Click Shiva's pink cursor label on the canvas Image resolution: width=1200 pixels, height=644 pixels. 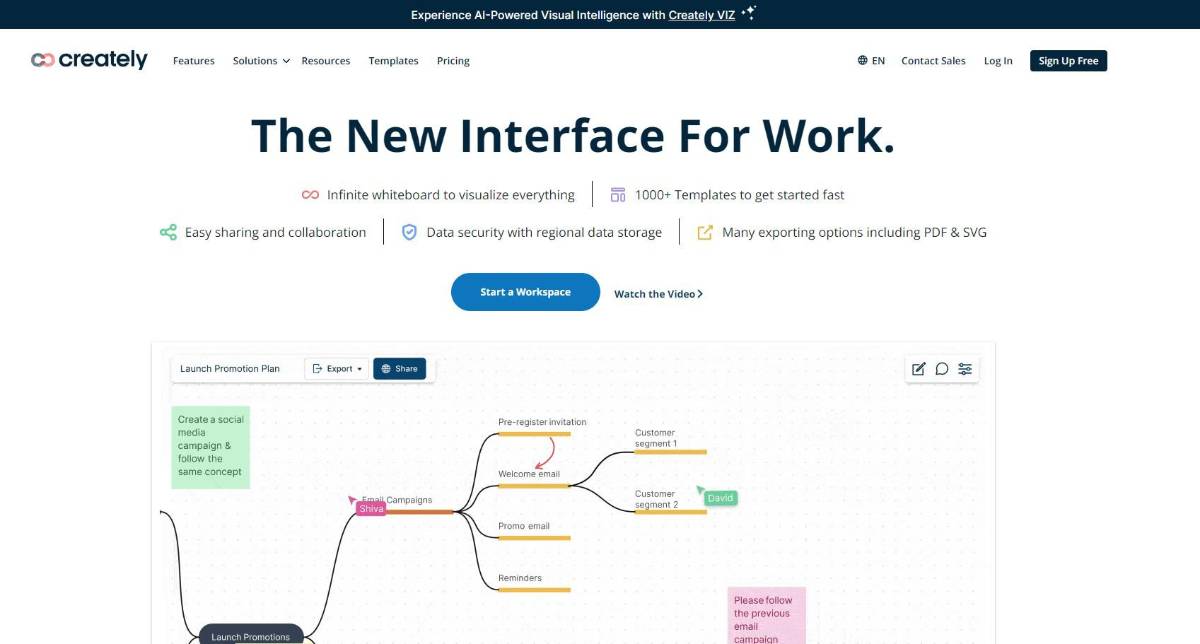(370, 508)
